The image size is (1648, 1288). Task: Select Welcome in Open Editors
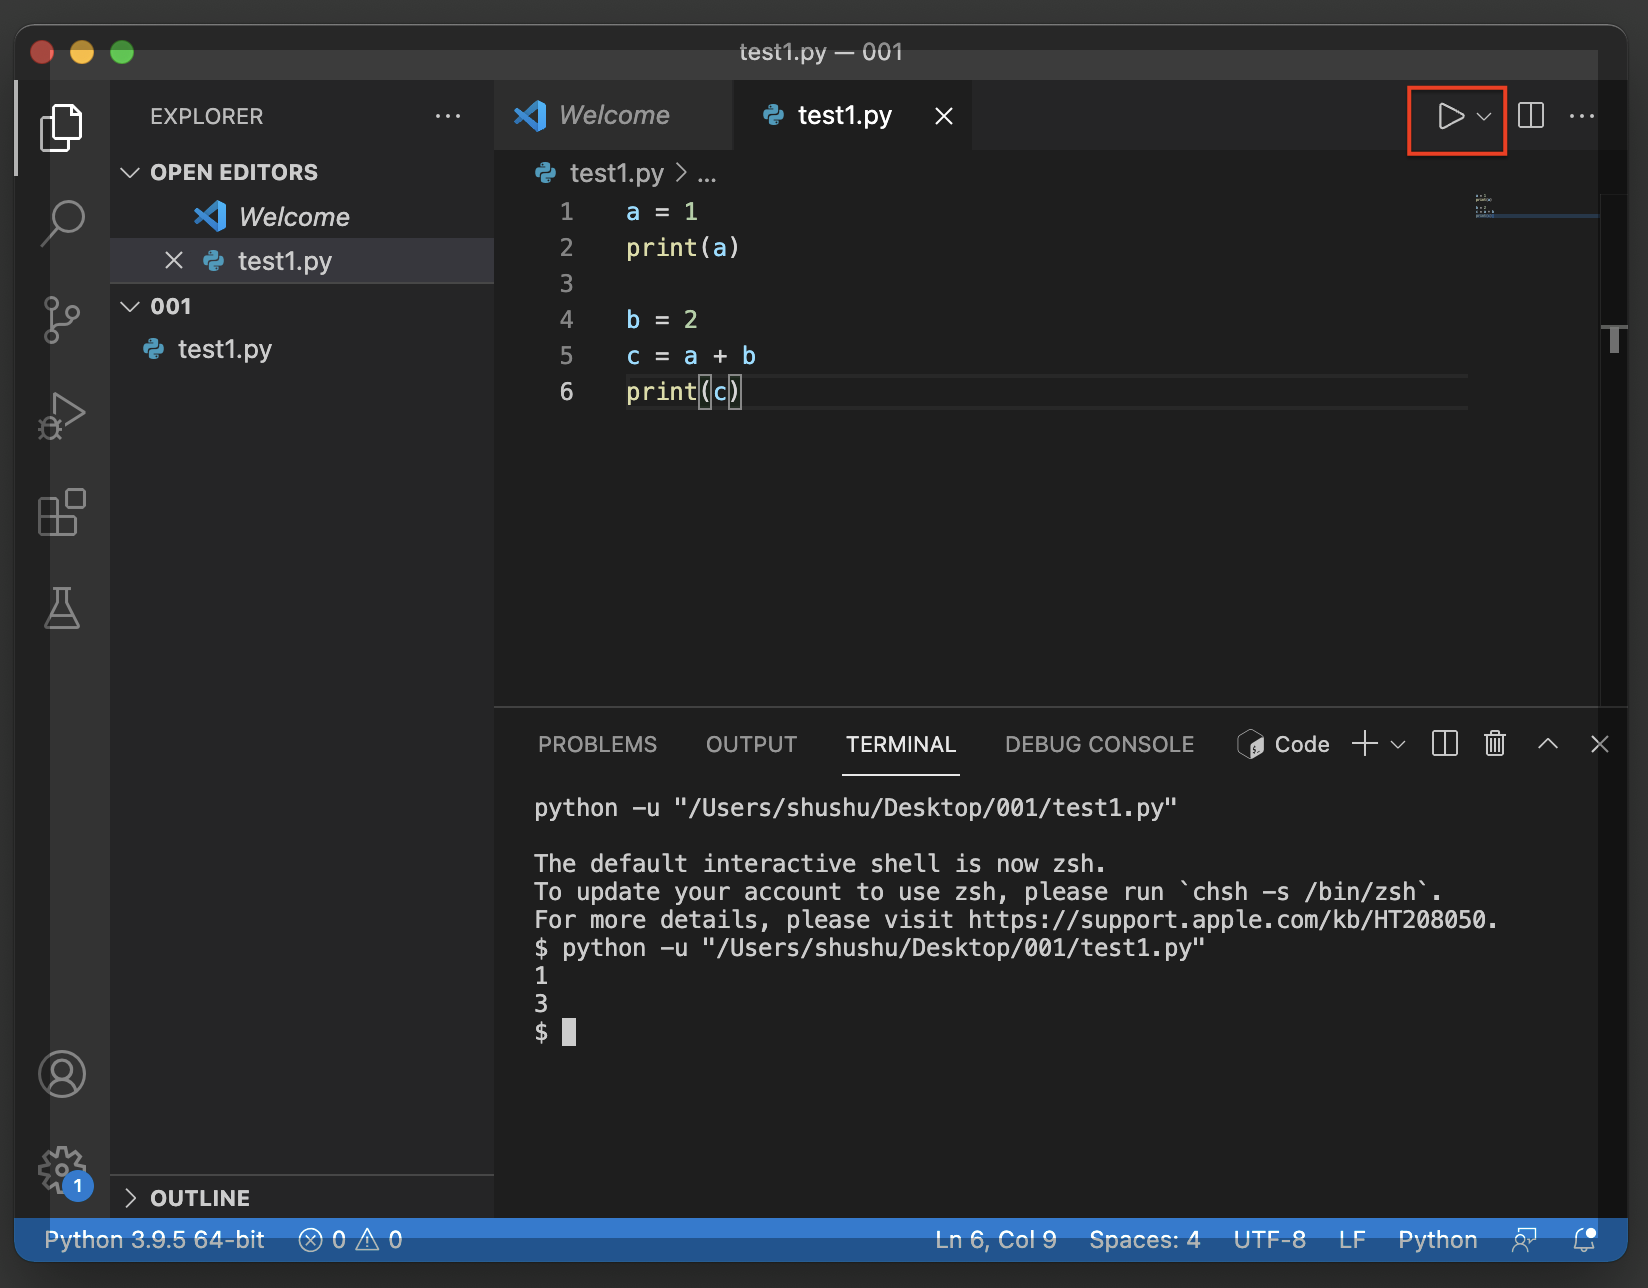pyautogui.click(x=294, y=217)
